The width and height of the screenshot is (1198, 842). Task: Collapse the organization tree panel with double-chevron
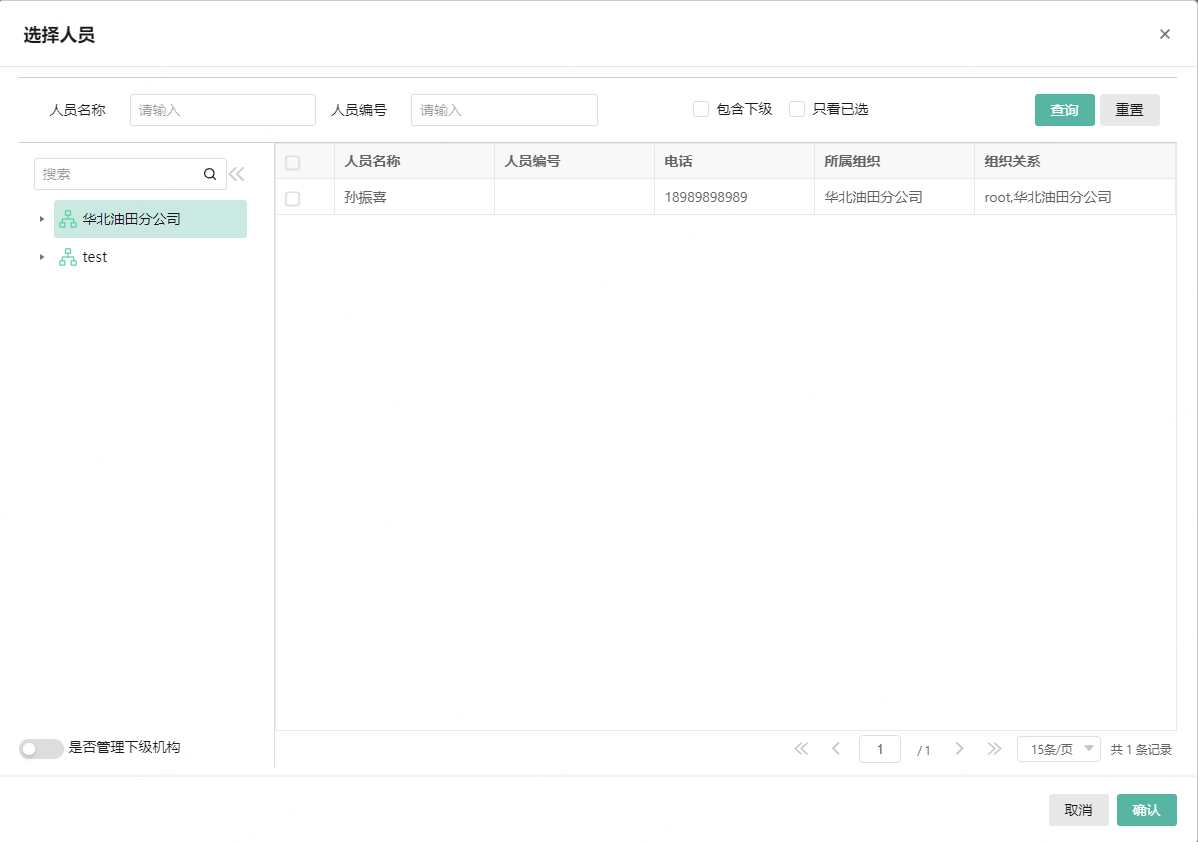pos(237,174)
